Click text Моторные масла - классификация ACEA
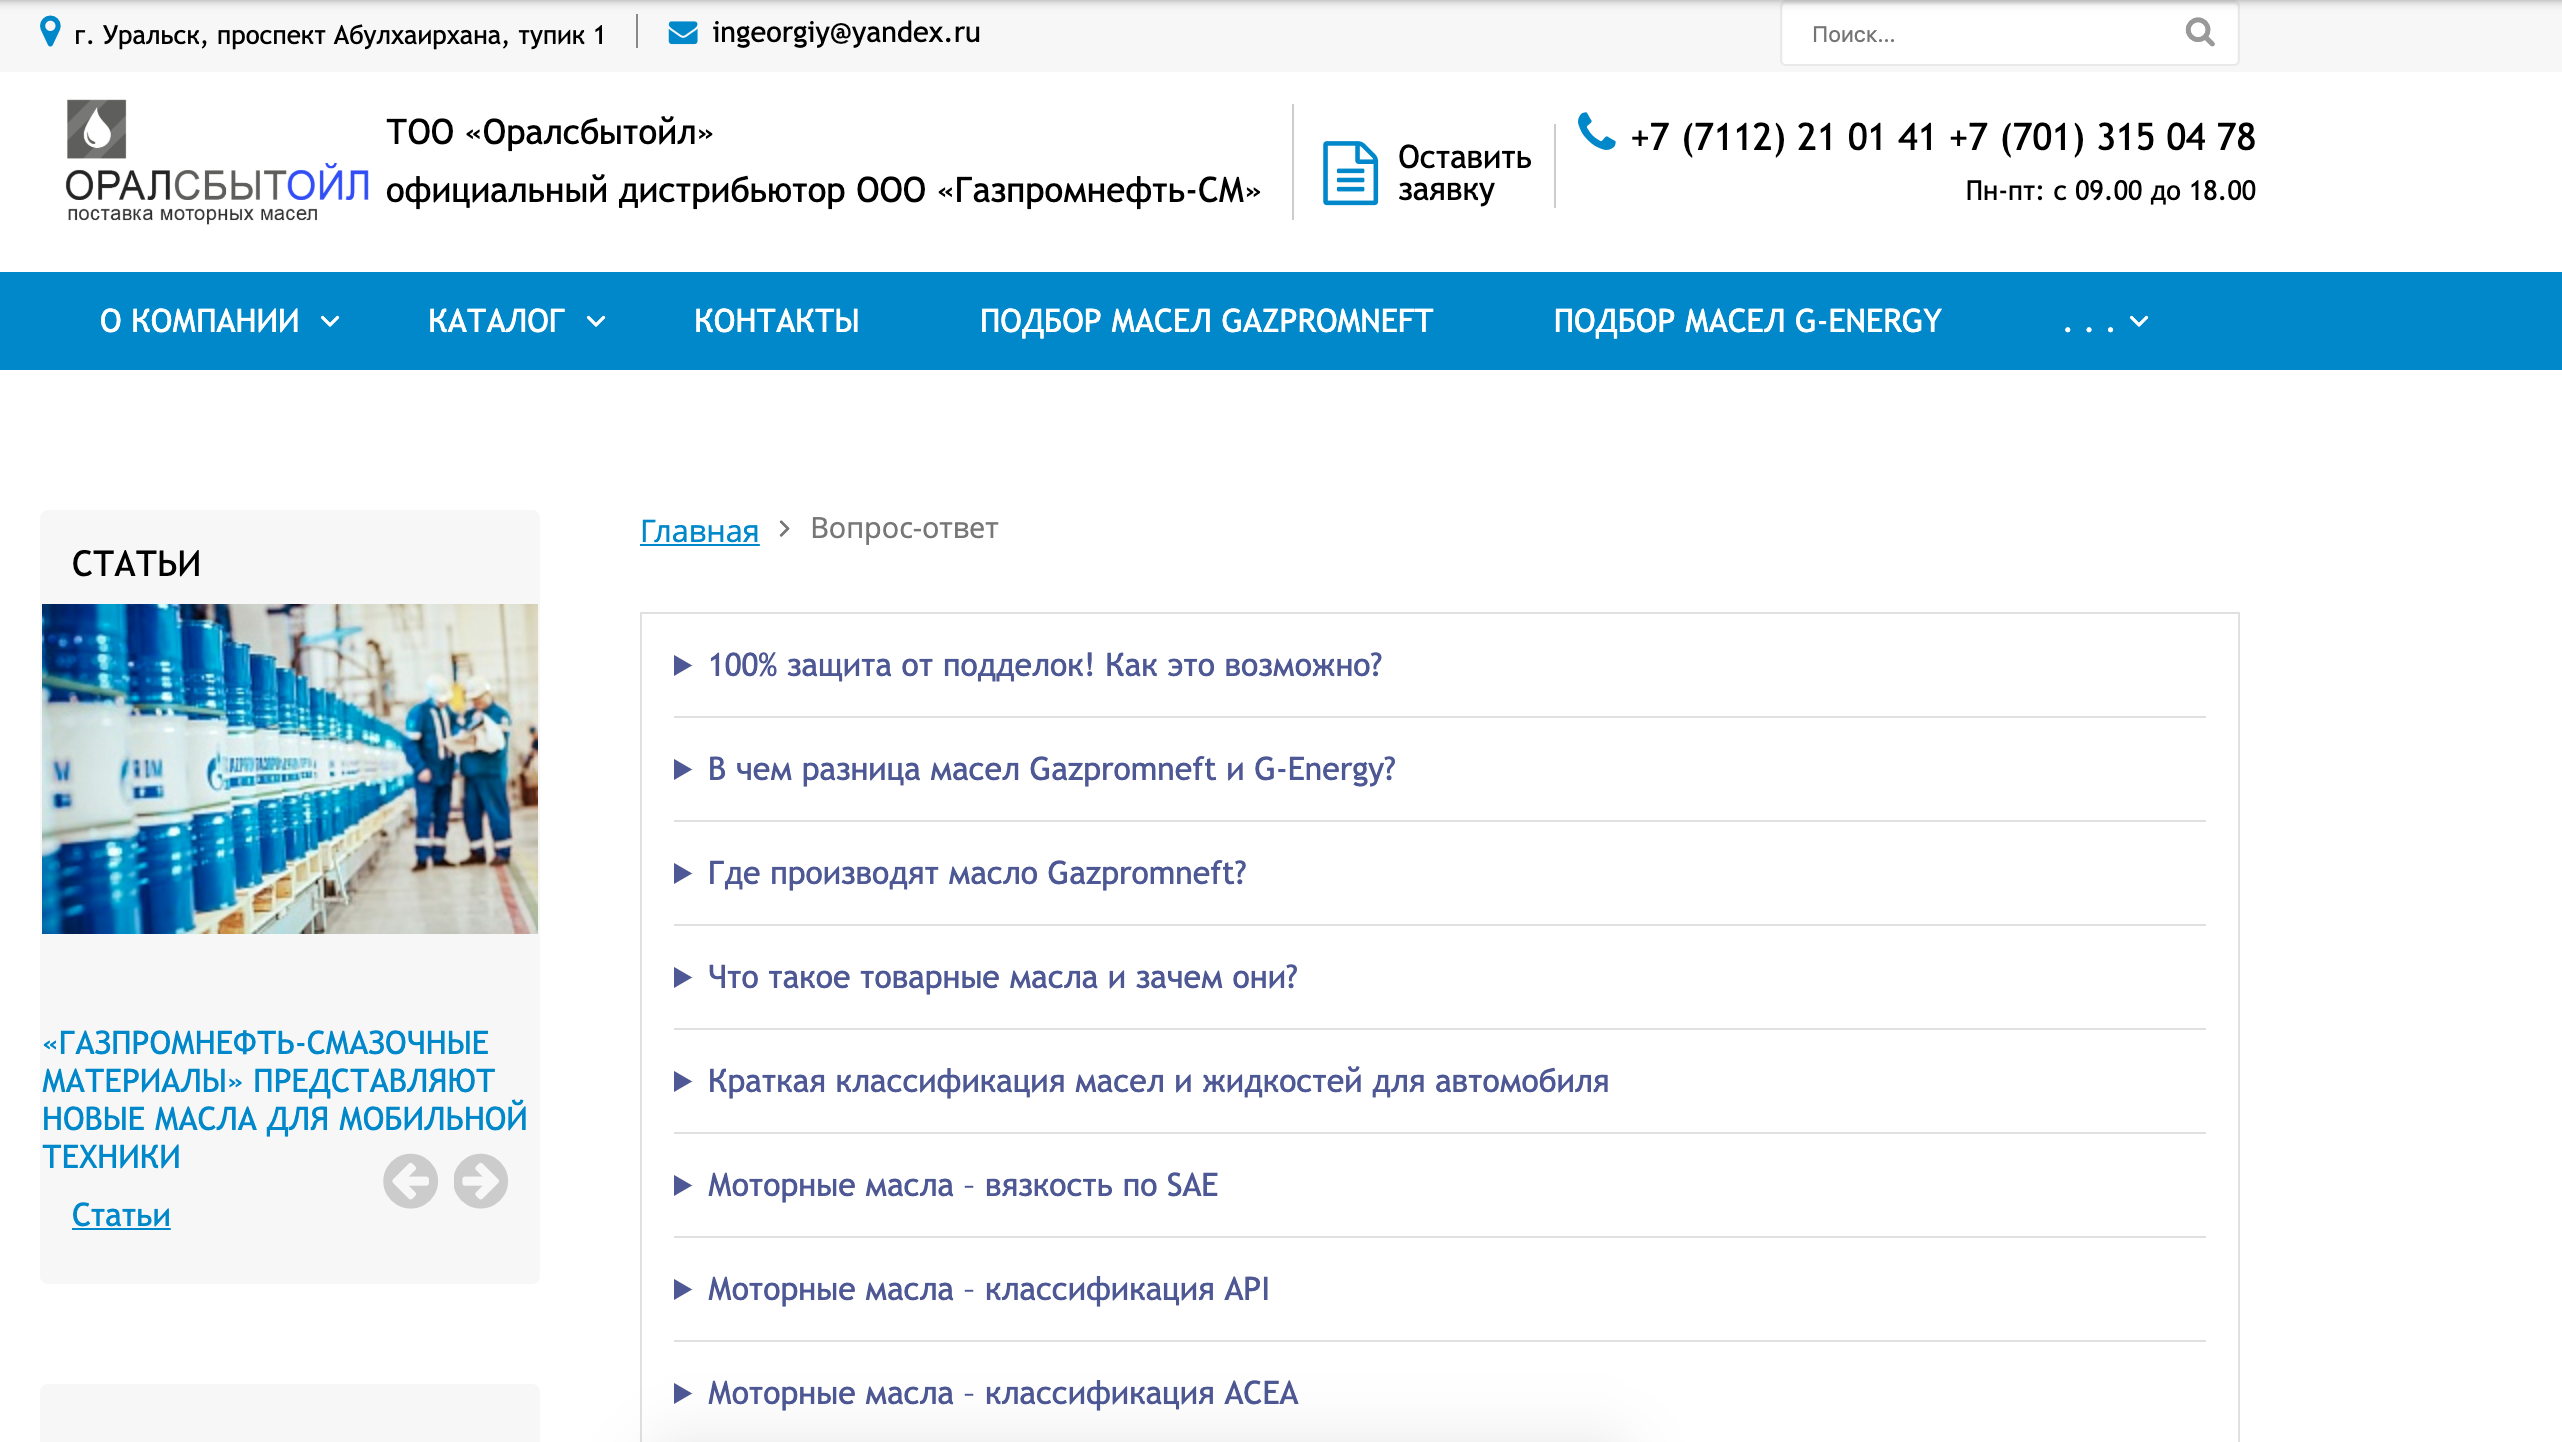The width and height of the screenshot is (2562, 1442). [1002, 1393]
